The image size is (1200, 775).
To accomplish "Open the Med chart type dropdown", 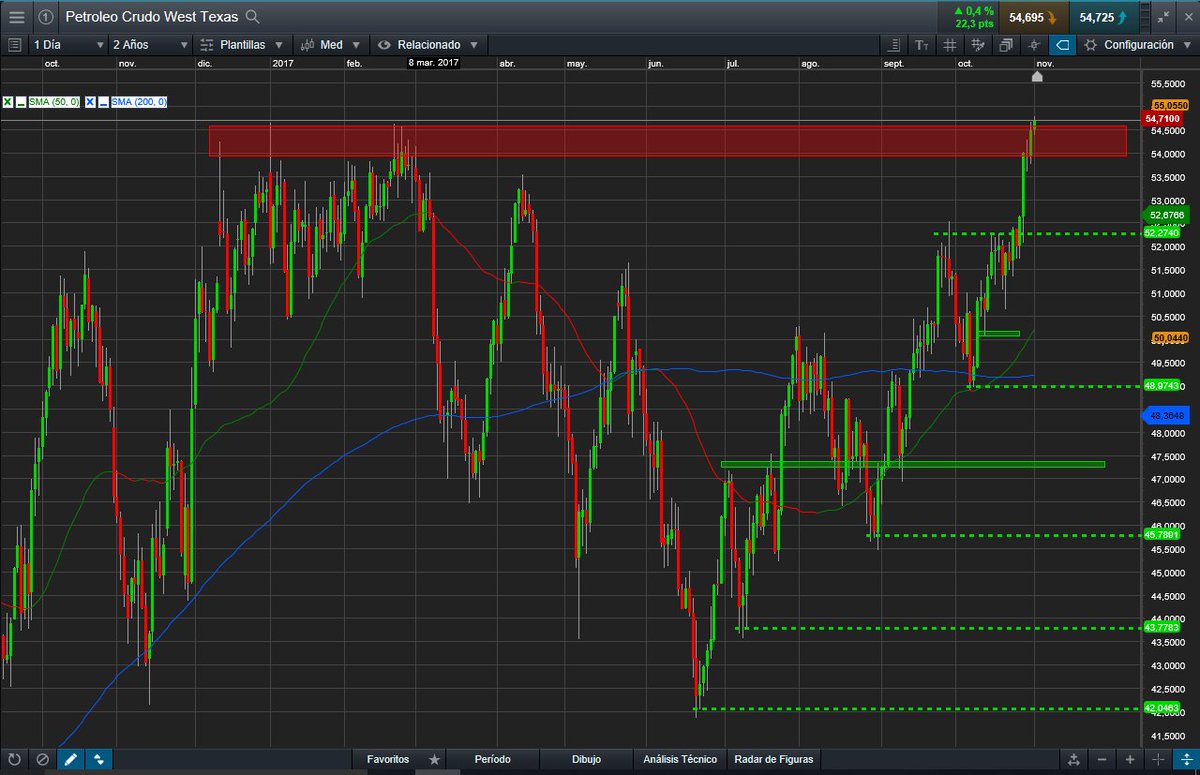I will 331,45.
